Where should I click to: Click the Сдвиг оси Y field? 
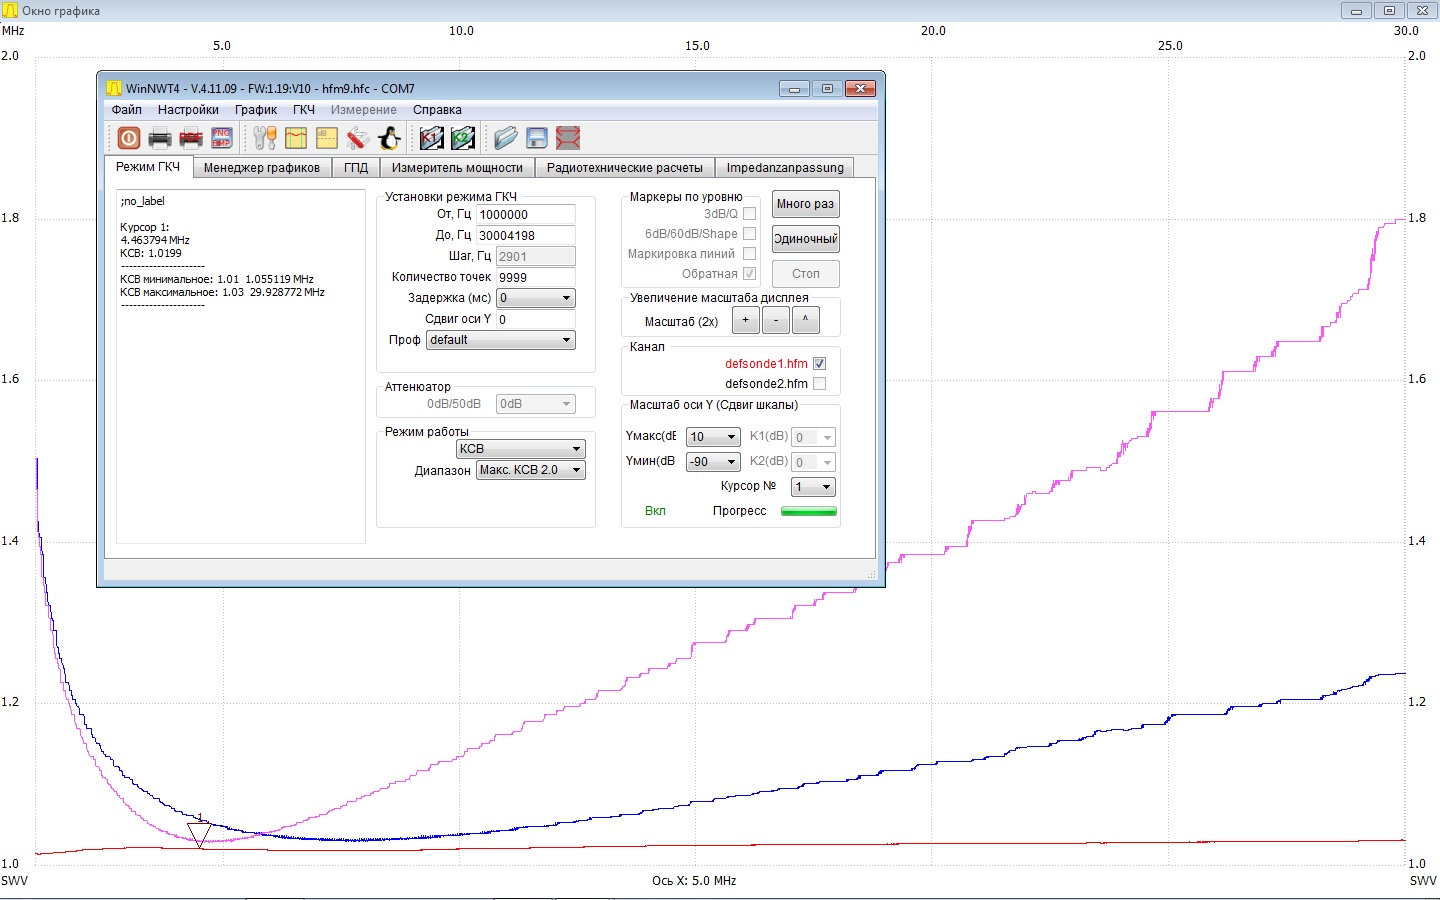click(x=536, y=320)
